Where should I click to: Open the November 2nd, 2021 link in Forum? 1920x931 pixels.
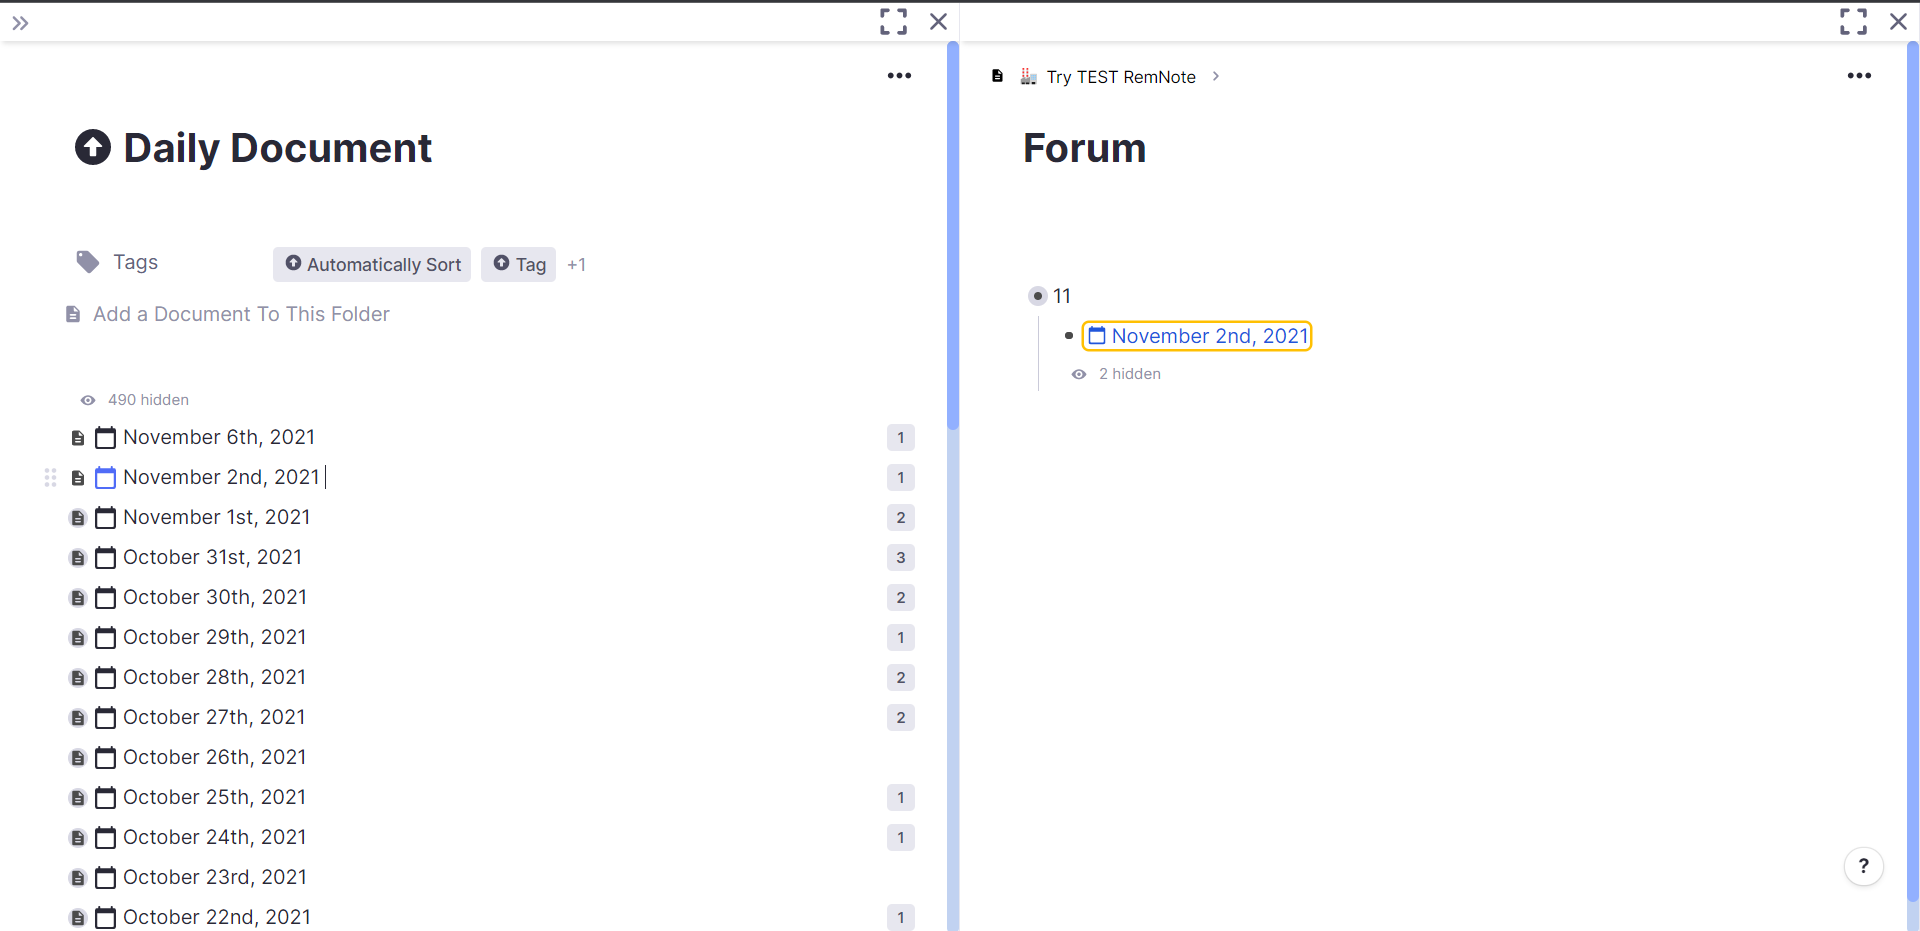(x=1208, y=336)
